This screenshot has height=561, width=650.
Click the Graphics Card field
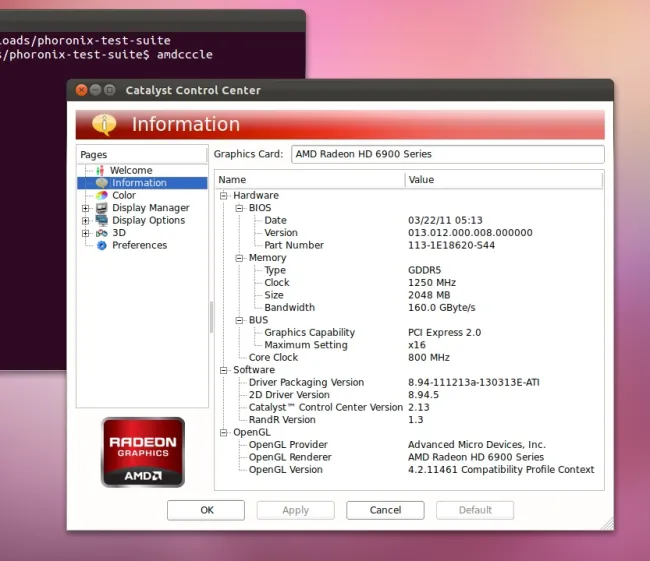click(448, 154)
